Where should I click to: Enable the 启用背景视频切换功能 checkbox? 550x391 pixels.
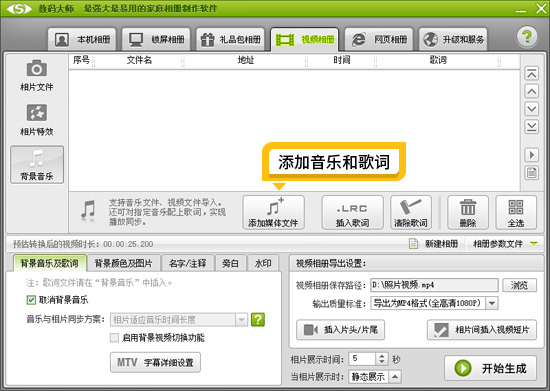[x=114, y=338]
